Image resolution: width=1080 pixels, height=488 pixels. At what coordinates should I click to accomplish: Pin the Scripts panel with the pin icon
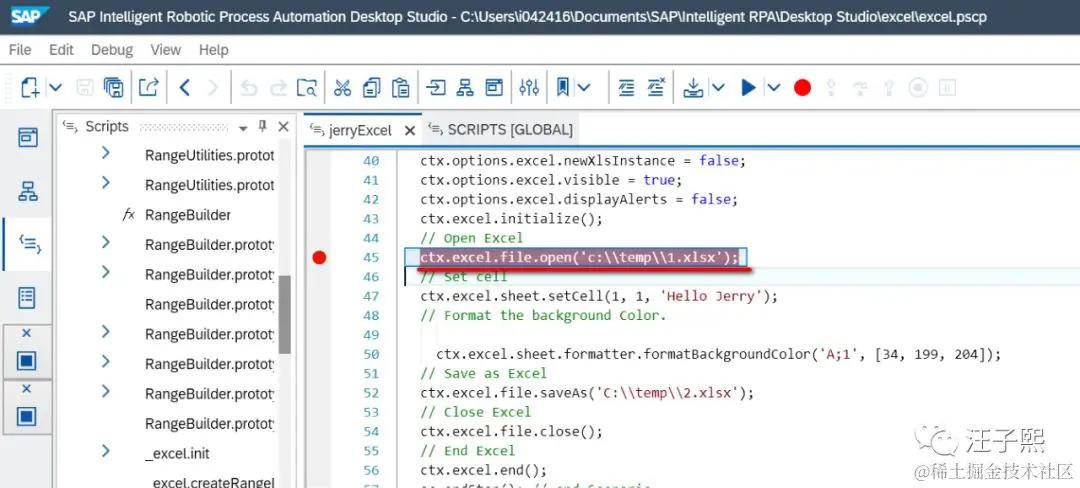click(x=262, y=126)
